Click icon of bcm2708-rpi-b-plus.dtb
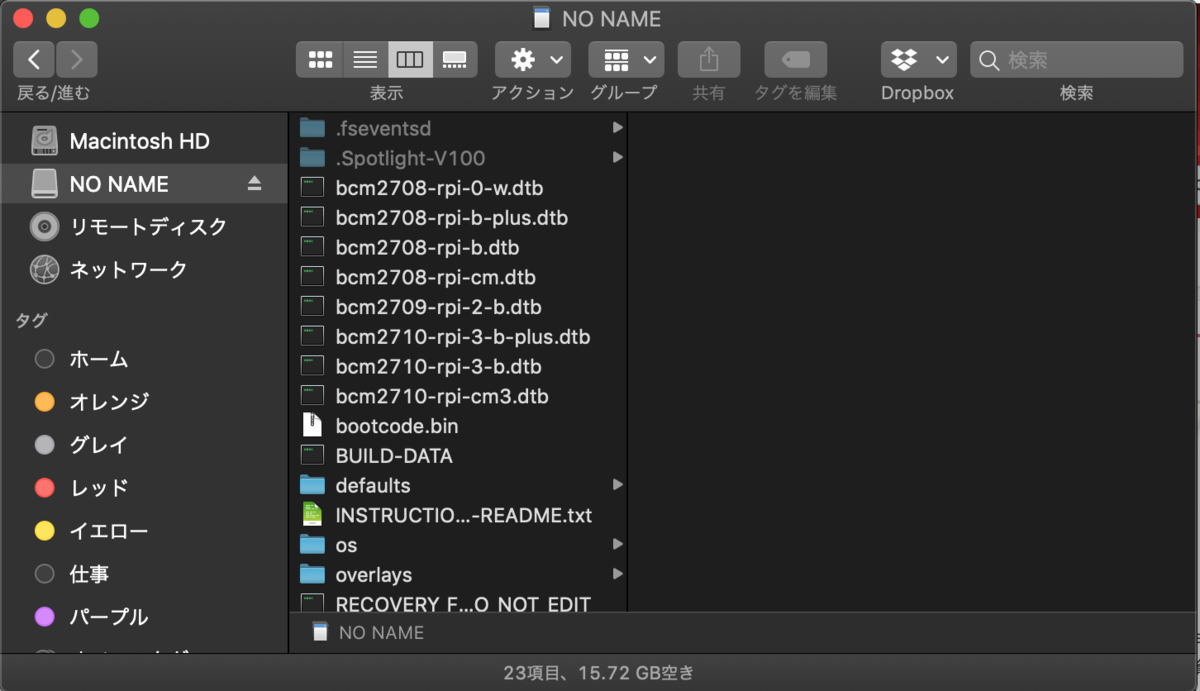The width and height of the screenshot is (1200, 691). 313,217
